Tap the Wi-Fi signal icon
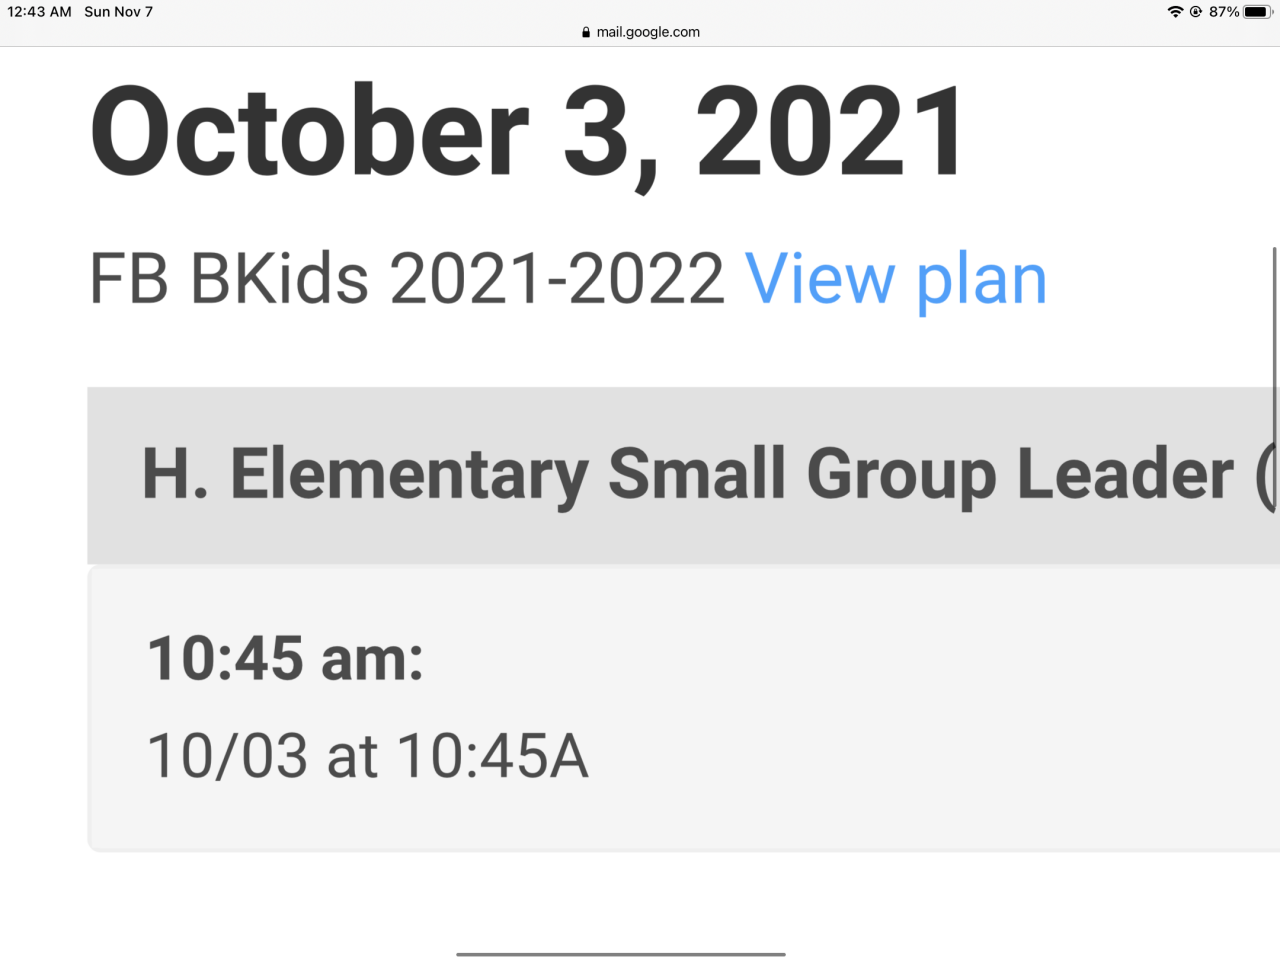 [x=1175, y=12]
